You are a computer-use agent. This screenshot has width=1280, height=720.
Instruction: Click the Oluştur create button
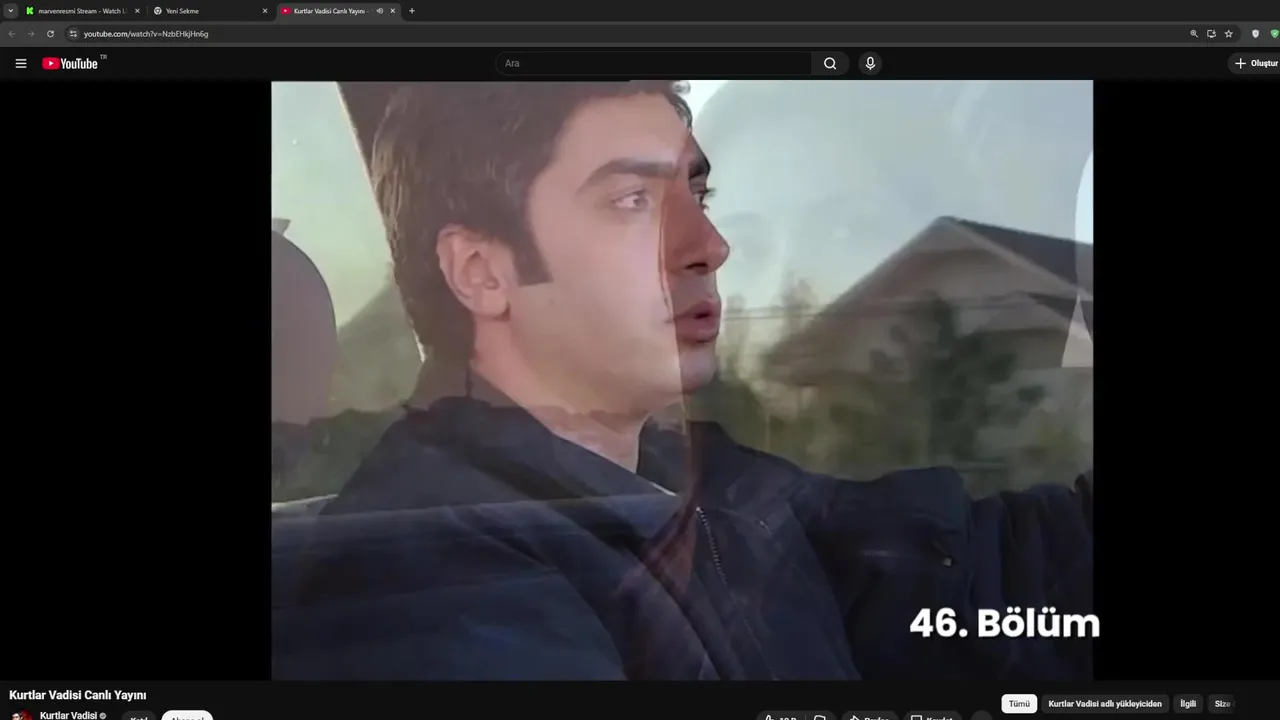(1255, 63)
